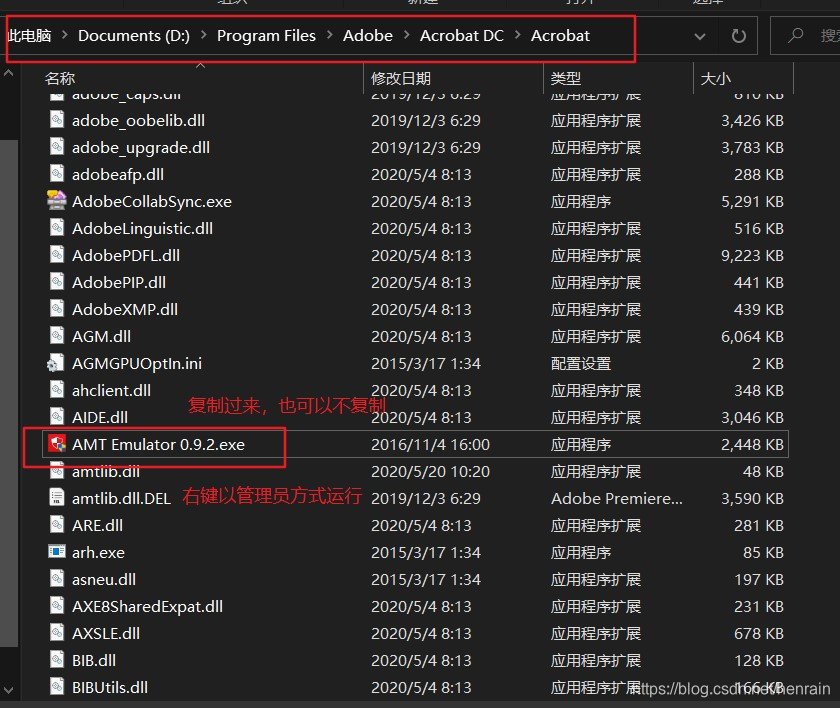The width and height of the screenshot is (840, 708).
Task: Click the 2020/5/20 10:20 modified date
Action: (430, 471)
